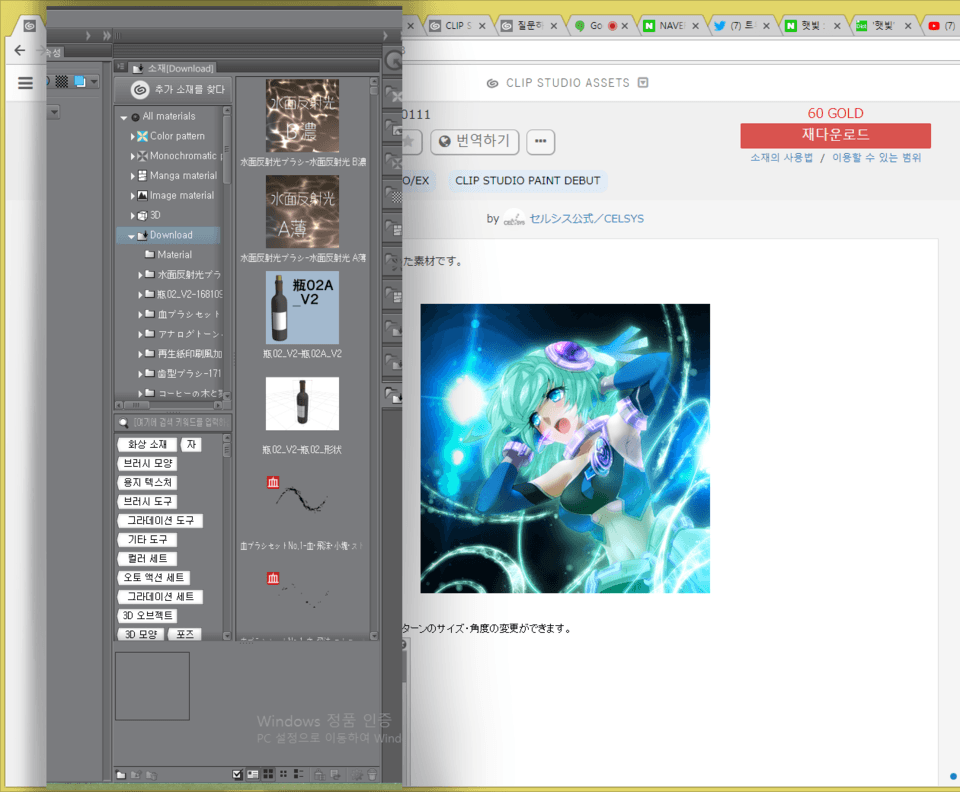Open the browser hamburger menu
The image size is (960, 792).
click(x=25, y=83)
